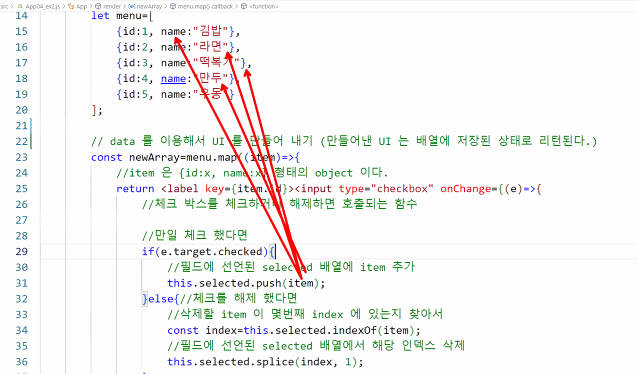Viewport: 638px width, 374px height.
Task: Click the closing '];' on line 20
Action: tap(97, 110)
